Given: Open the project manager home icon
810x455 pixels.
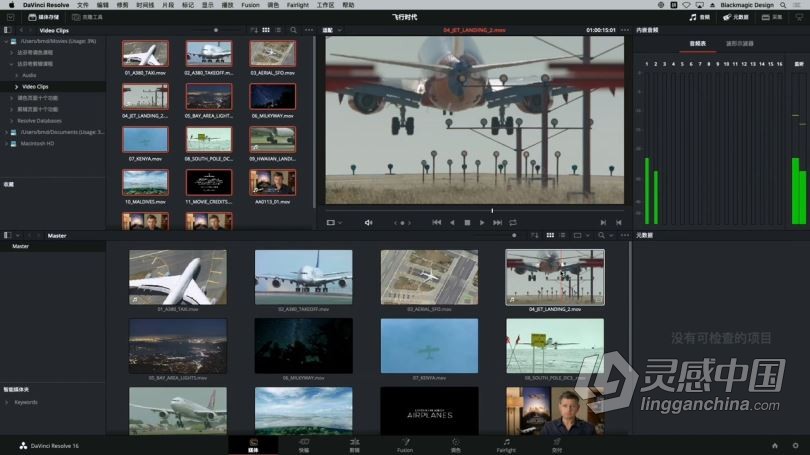Looking at the screenshot, I should [x=775, y=446].
